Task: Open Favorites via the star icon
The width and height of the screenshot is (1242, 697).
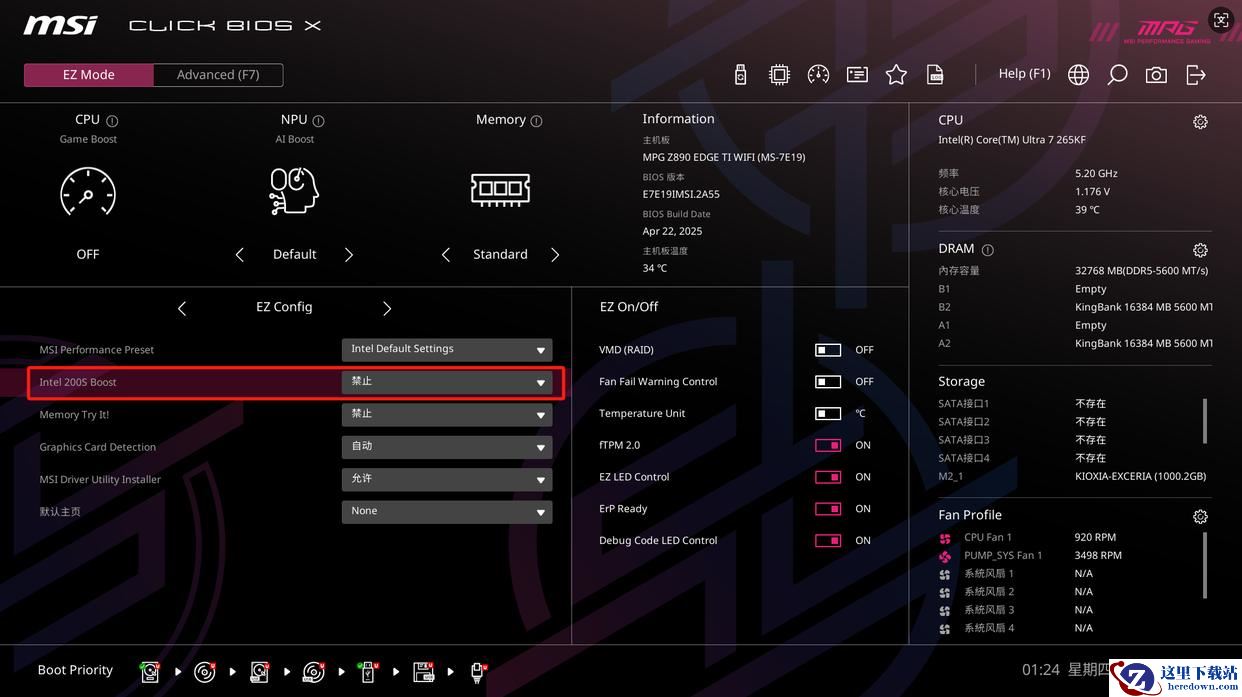Action: (x=896, y=75)
